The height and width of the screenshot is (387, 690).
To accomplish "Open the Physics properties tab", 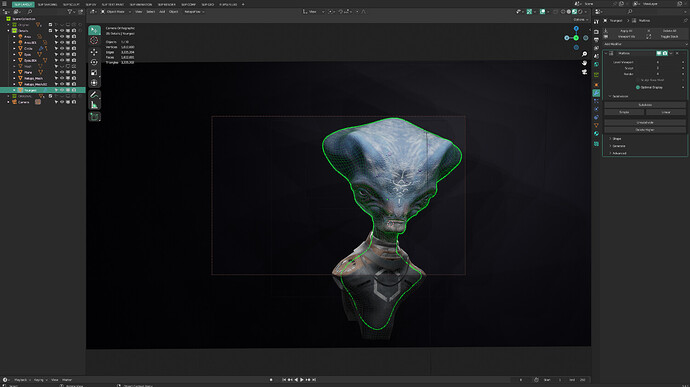I will [x=596, y=109].
